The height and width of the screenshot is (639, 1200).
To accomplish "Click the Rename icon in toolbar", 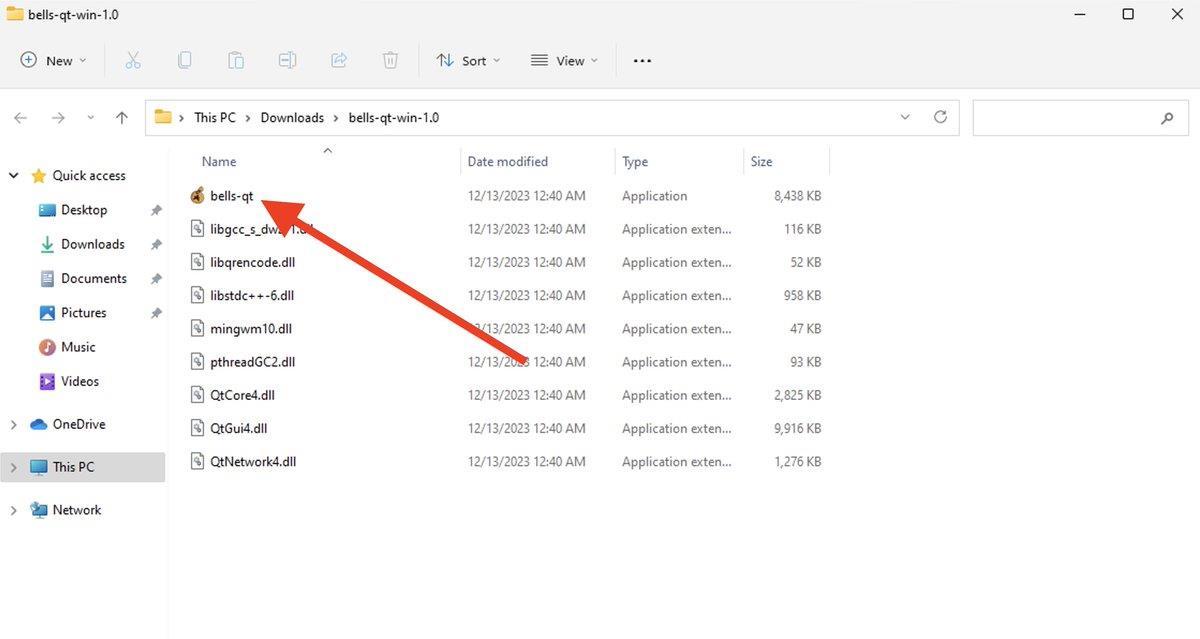I will (x=287, y=60).
